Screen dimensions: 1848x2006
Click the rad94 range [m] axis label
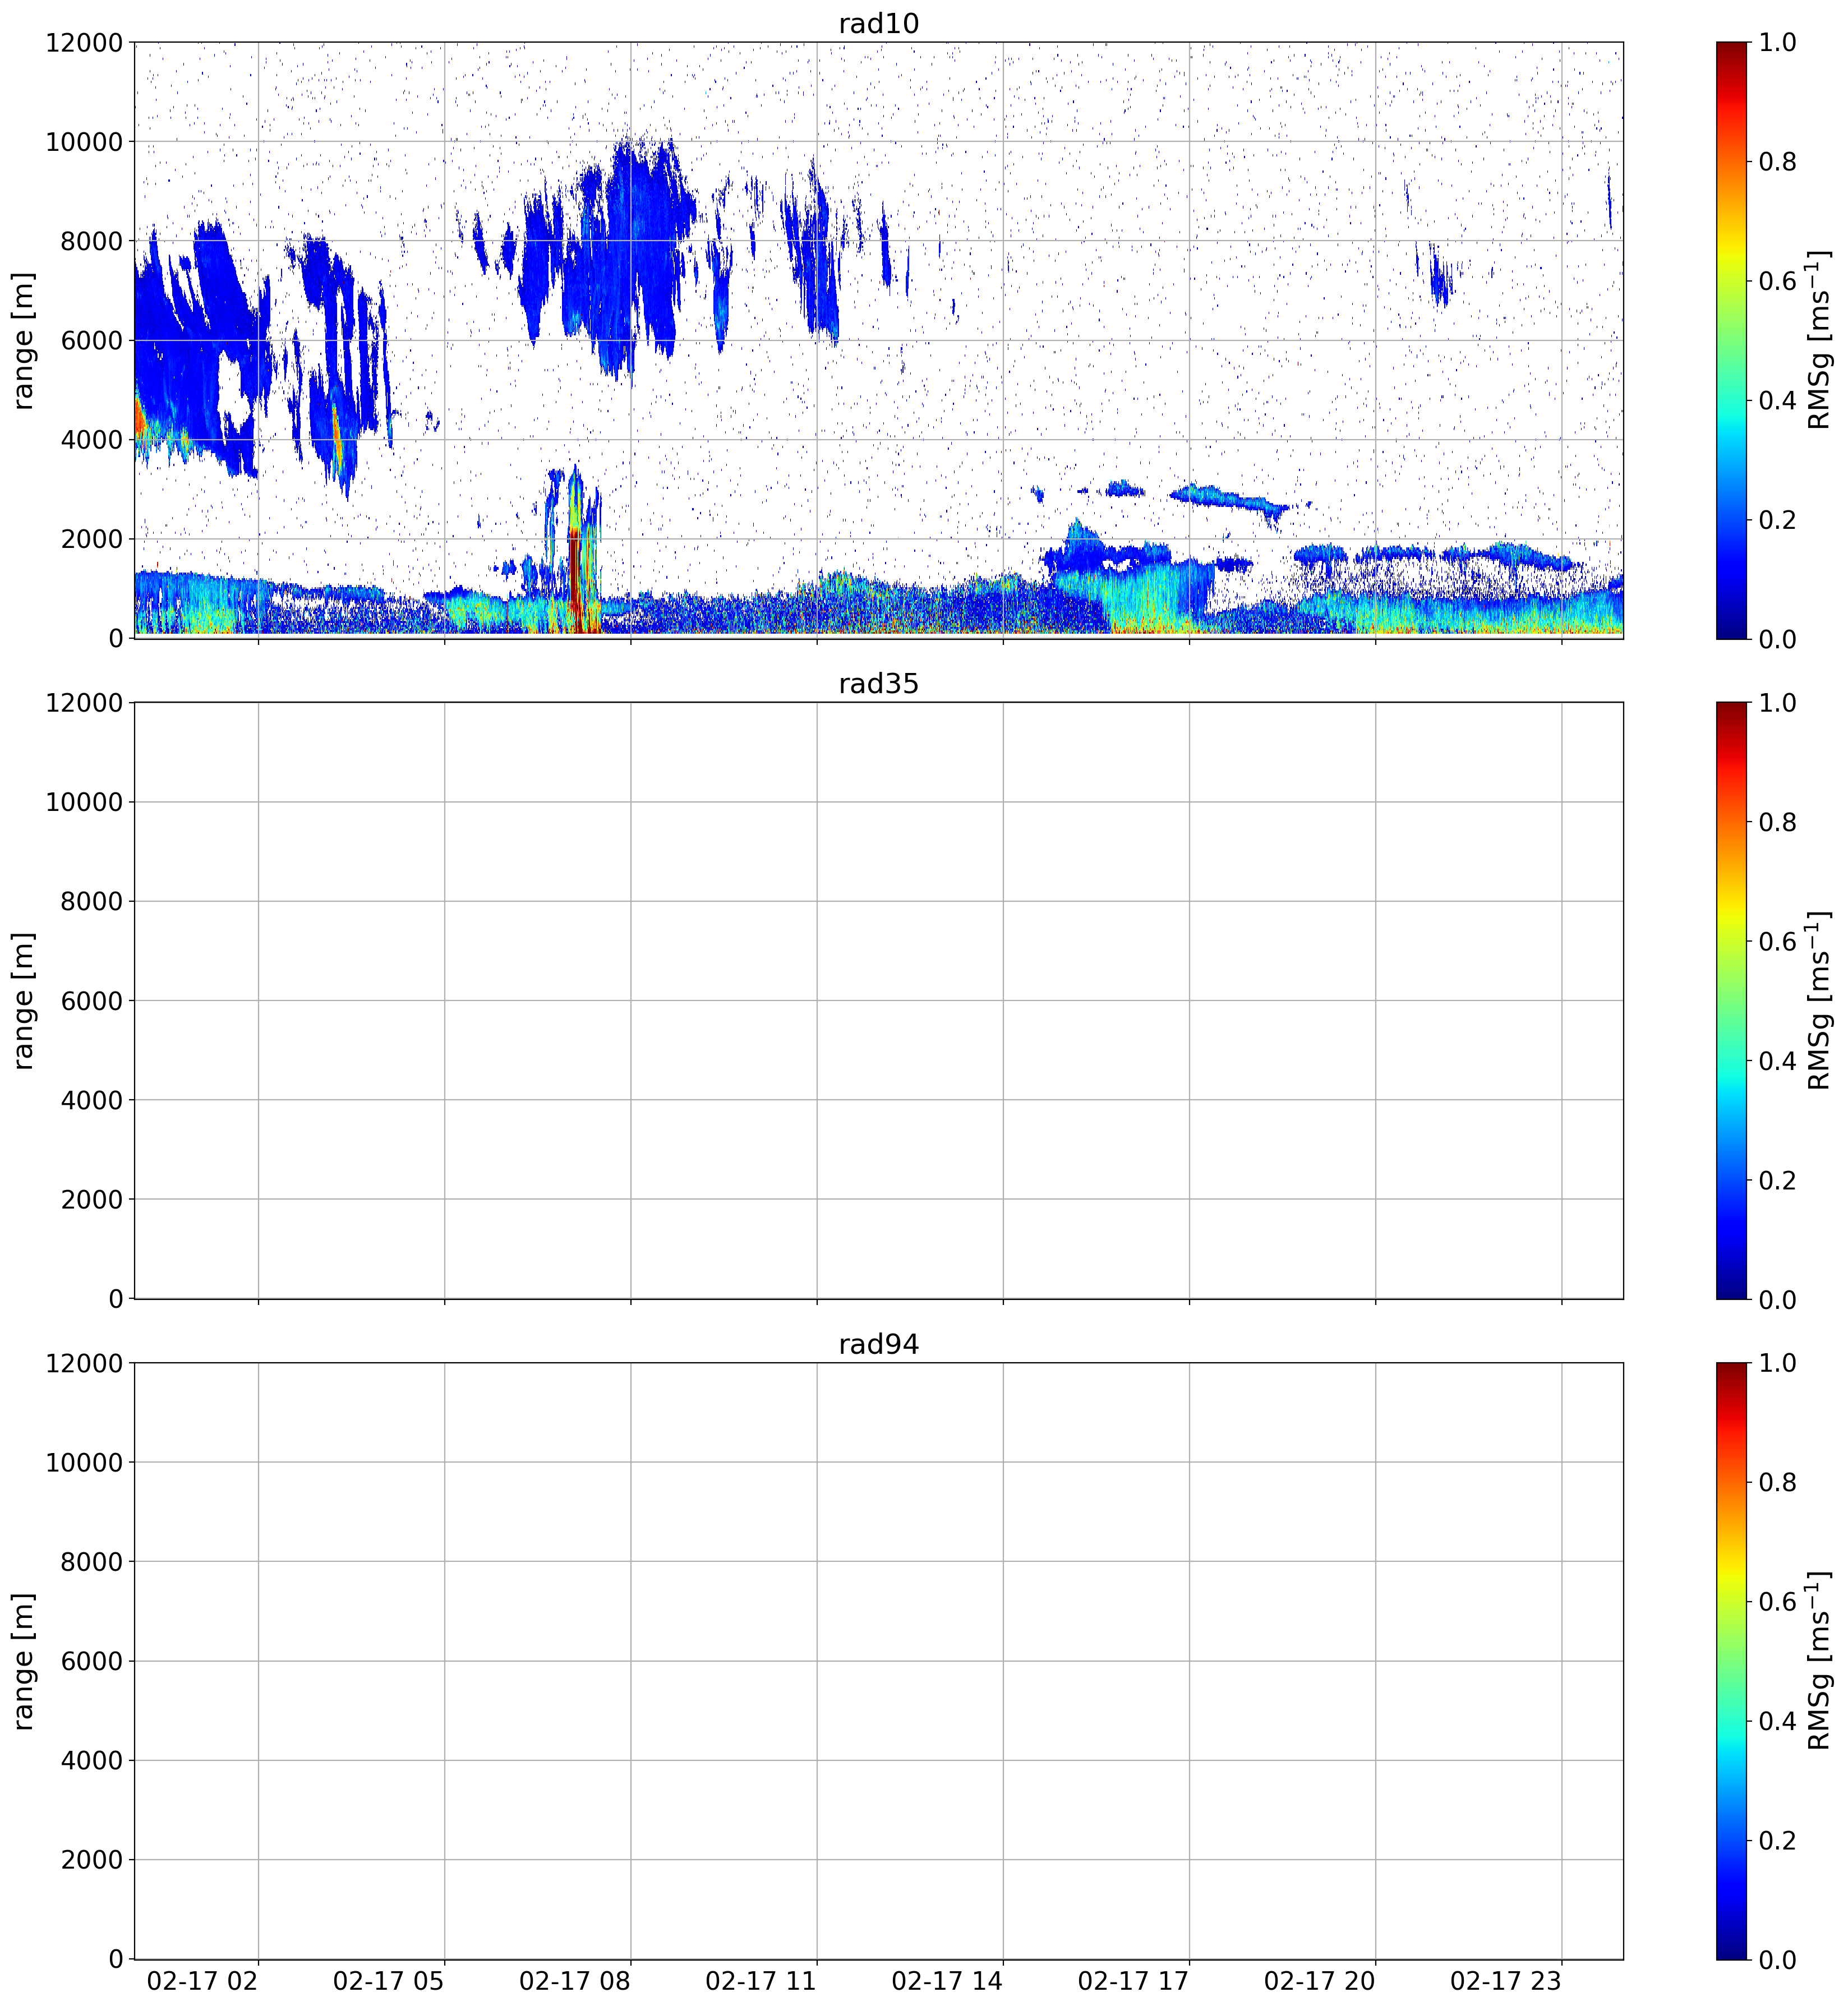pyautogui.click(x=24, y=1661)
